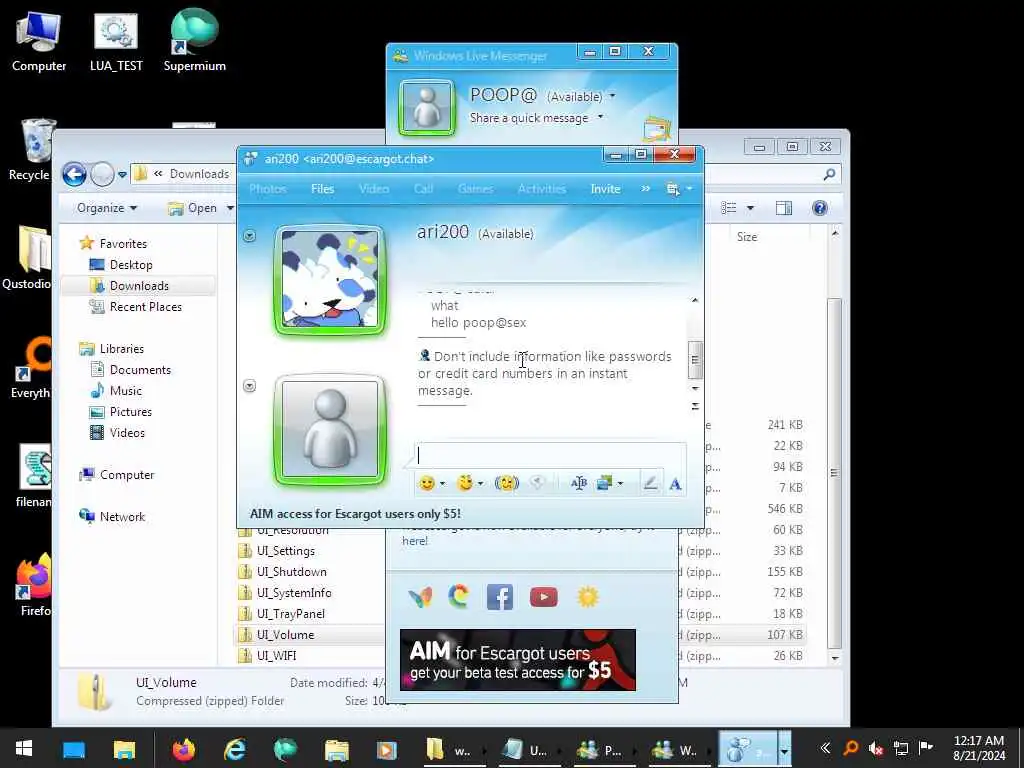The height and width of the screenshot is (768, 1024).
Task: Click the Explorer file list scrollbar
Action: pos(834,472)
